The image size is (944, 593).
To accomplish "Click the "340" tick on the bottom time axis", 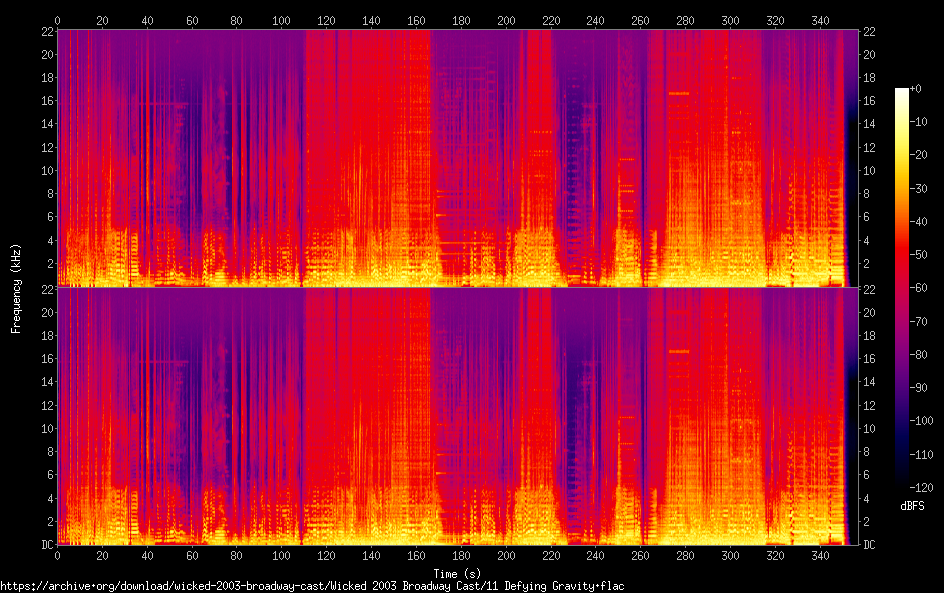I will pos(820,556).
